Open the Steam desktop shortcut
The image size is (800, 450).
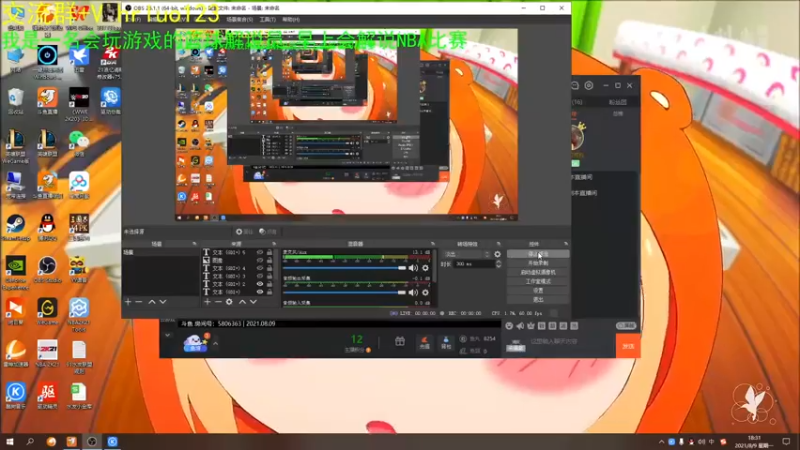[15, 228]
